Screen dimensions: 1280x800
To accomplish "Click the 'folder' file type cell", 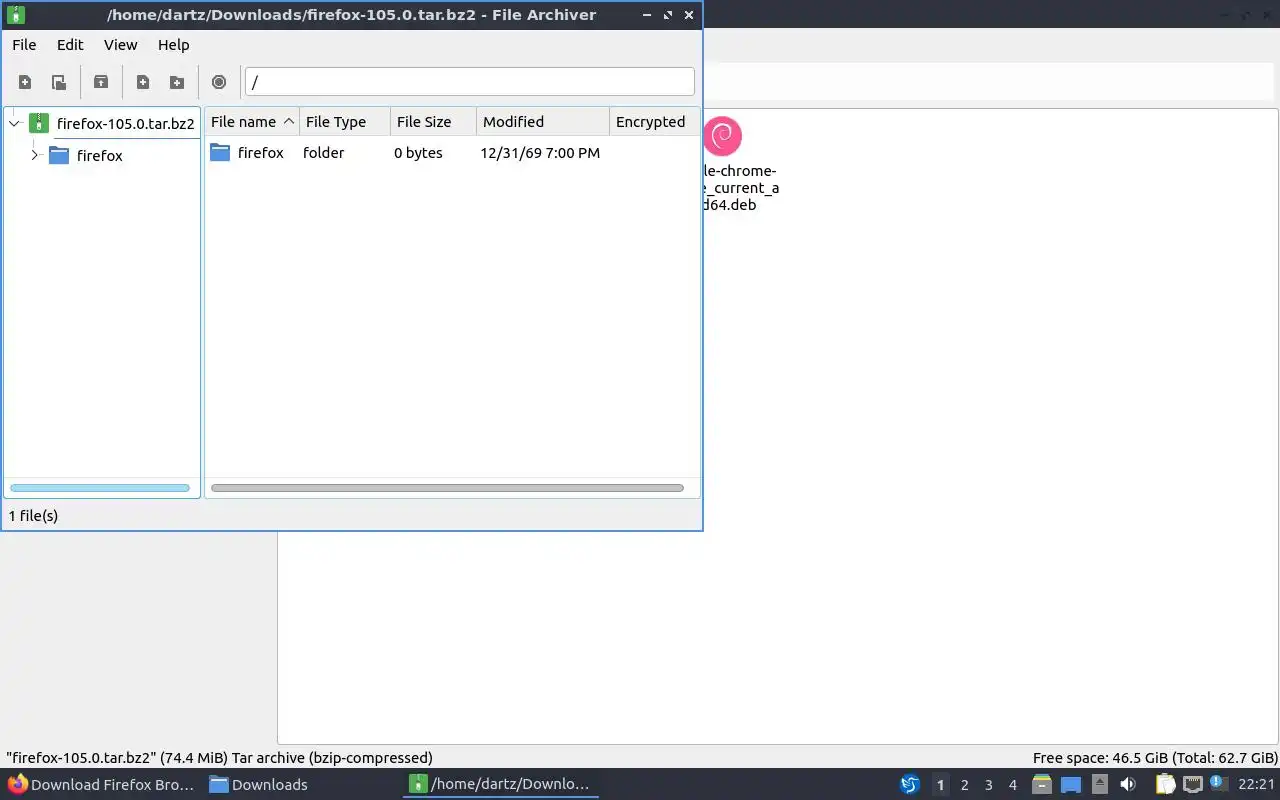I will tap(323, 153).
